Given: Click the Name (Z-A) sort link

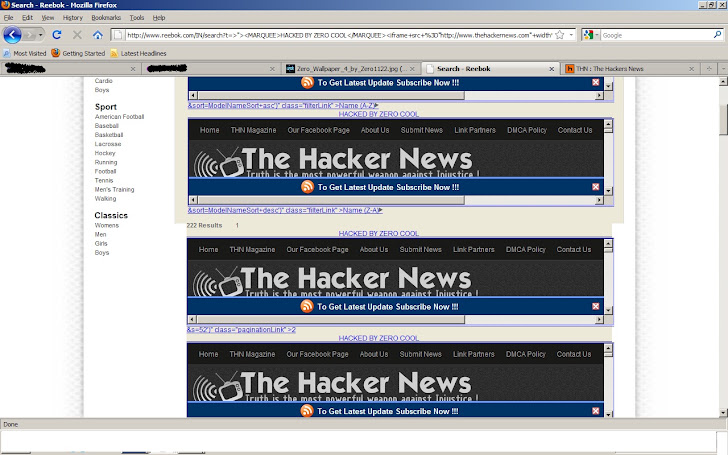Looking at the screenshot, I should coord(285,210).
